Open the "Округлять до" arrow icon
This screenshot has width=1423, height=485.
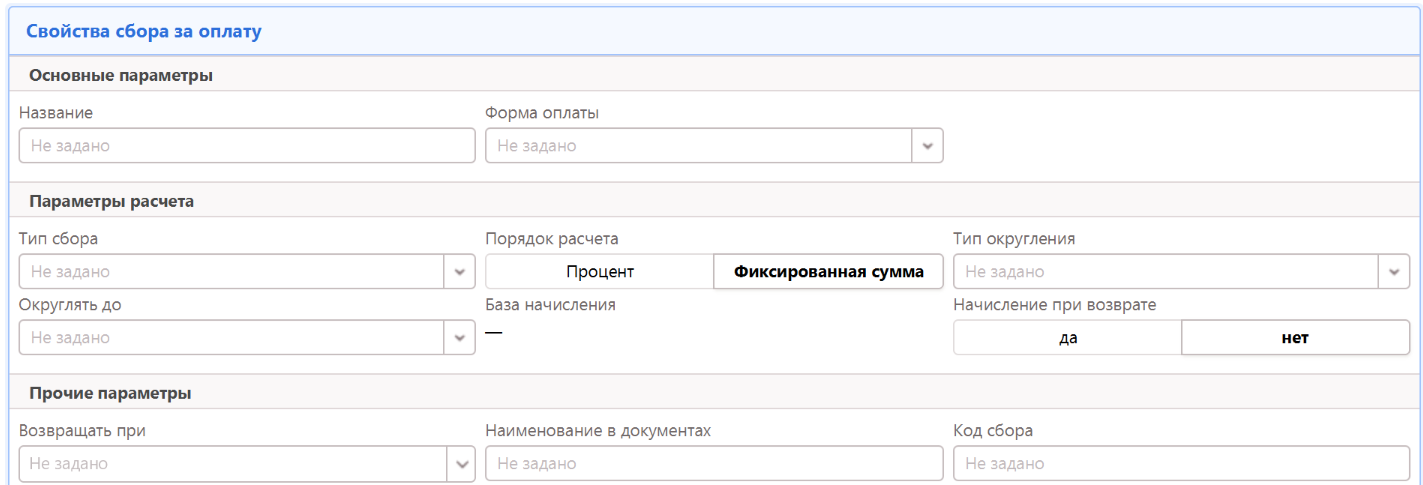(459, 338)
